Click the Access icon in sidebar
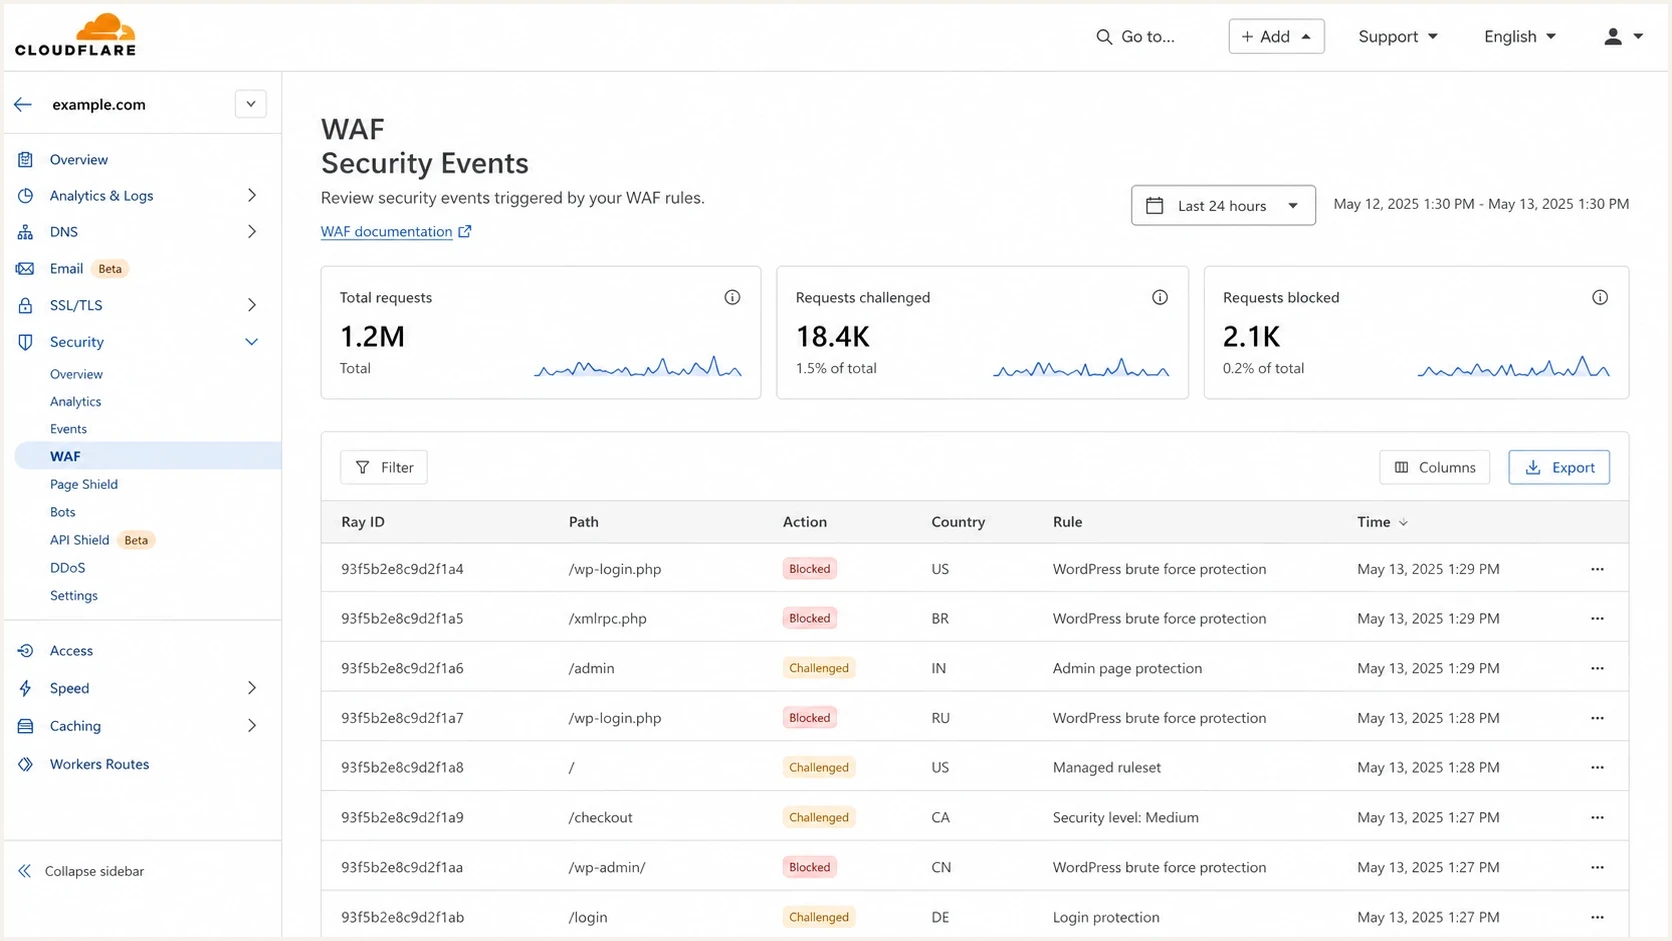Image resolution: width=1672 pixels, height=941 pixels. pos(25,650)
